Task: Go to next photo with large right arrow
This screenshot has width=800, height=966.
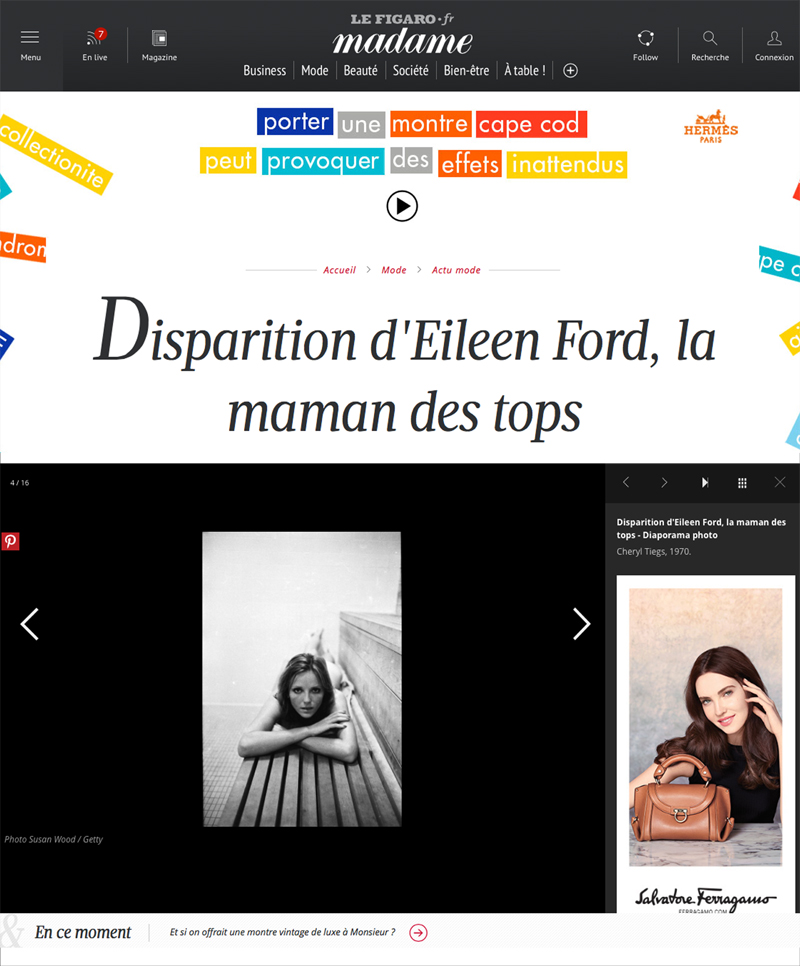Action: tap(581, 624)
